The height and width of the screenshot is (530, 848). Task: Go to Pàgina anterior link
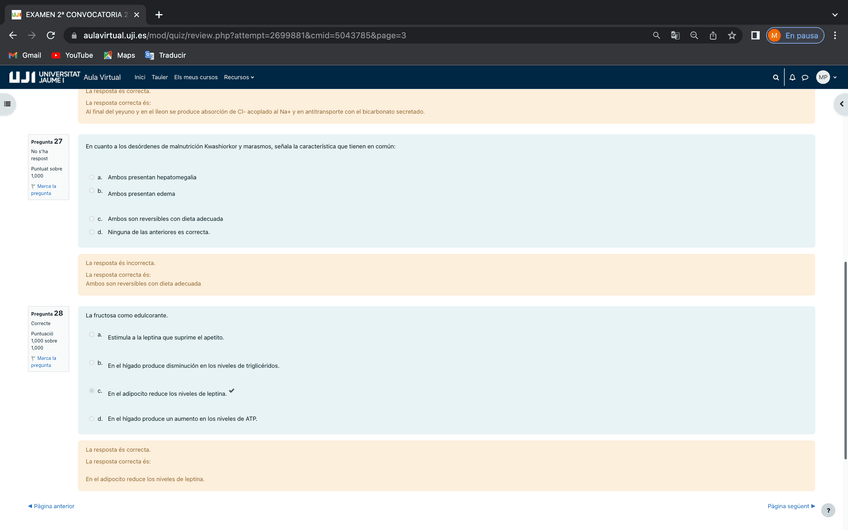click(x=52, y=506)
